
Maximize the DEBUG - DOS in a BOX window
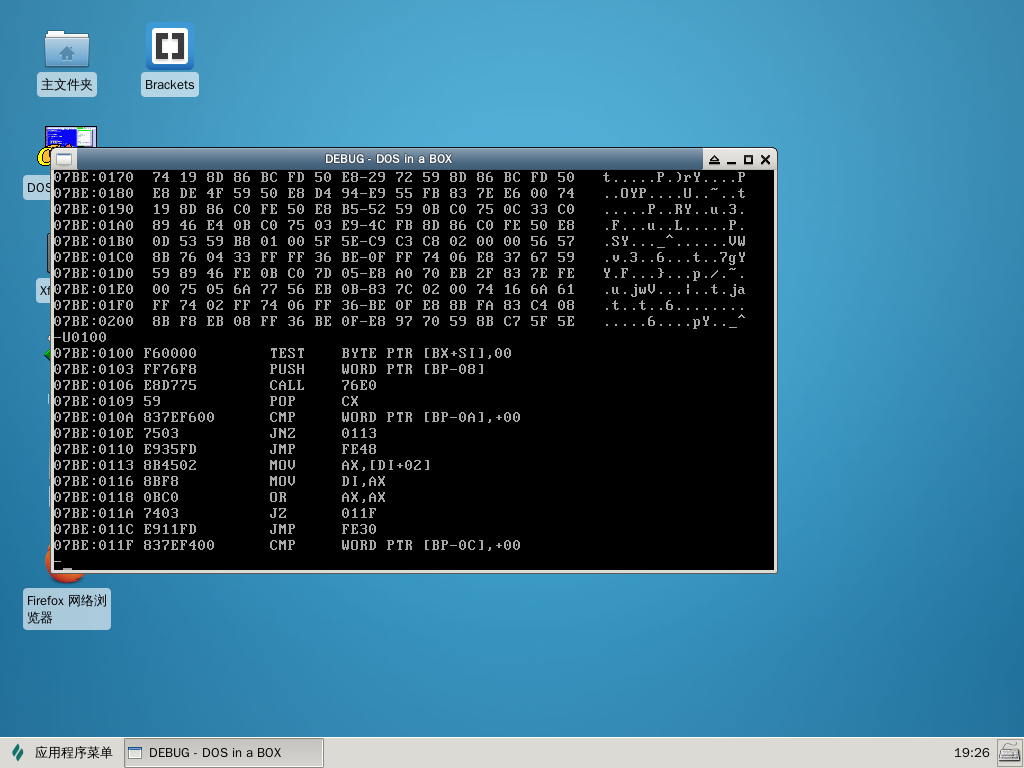[x=748, y=159]
